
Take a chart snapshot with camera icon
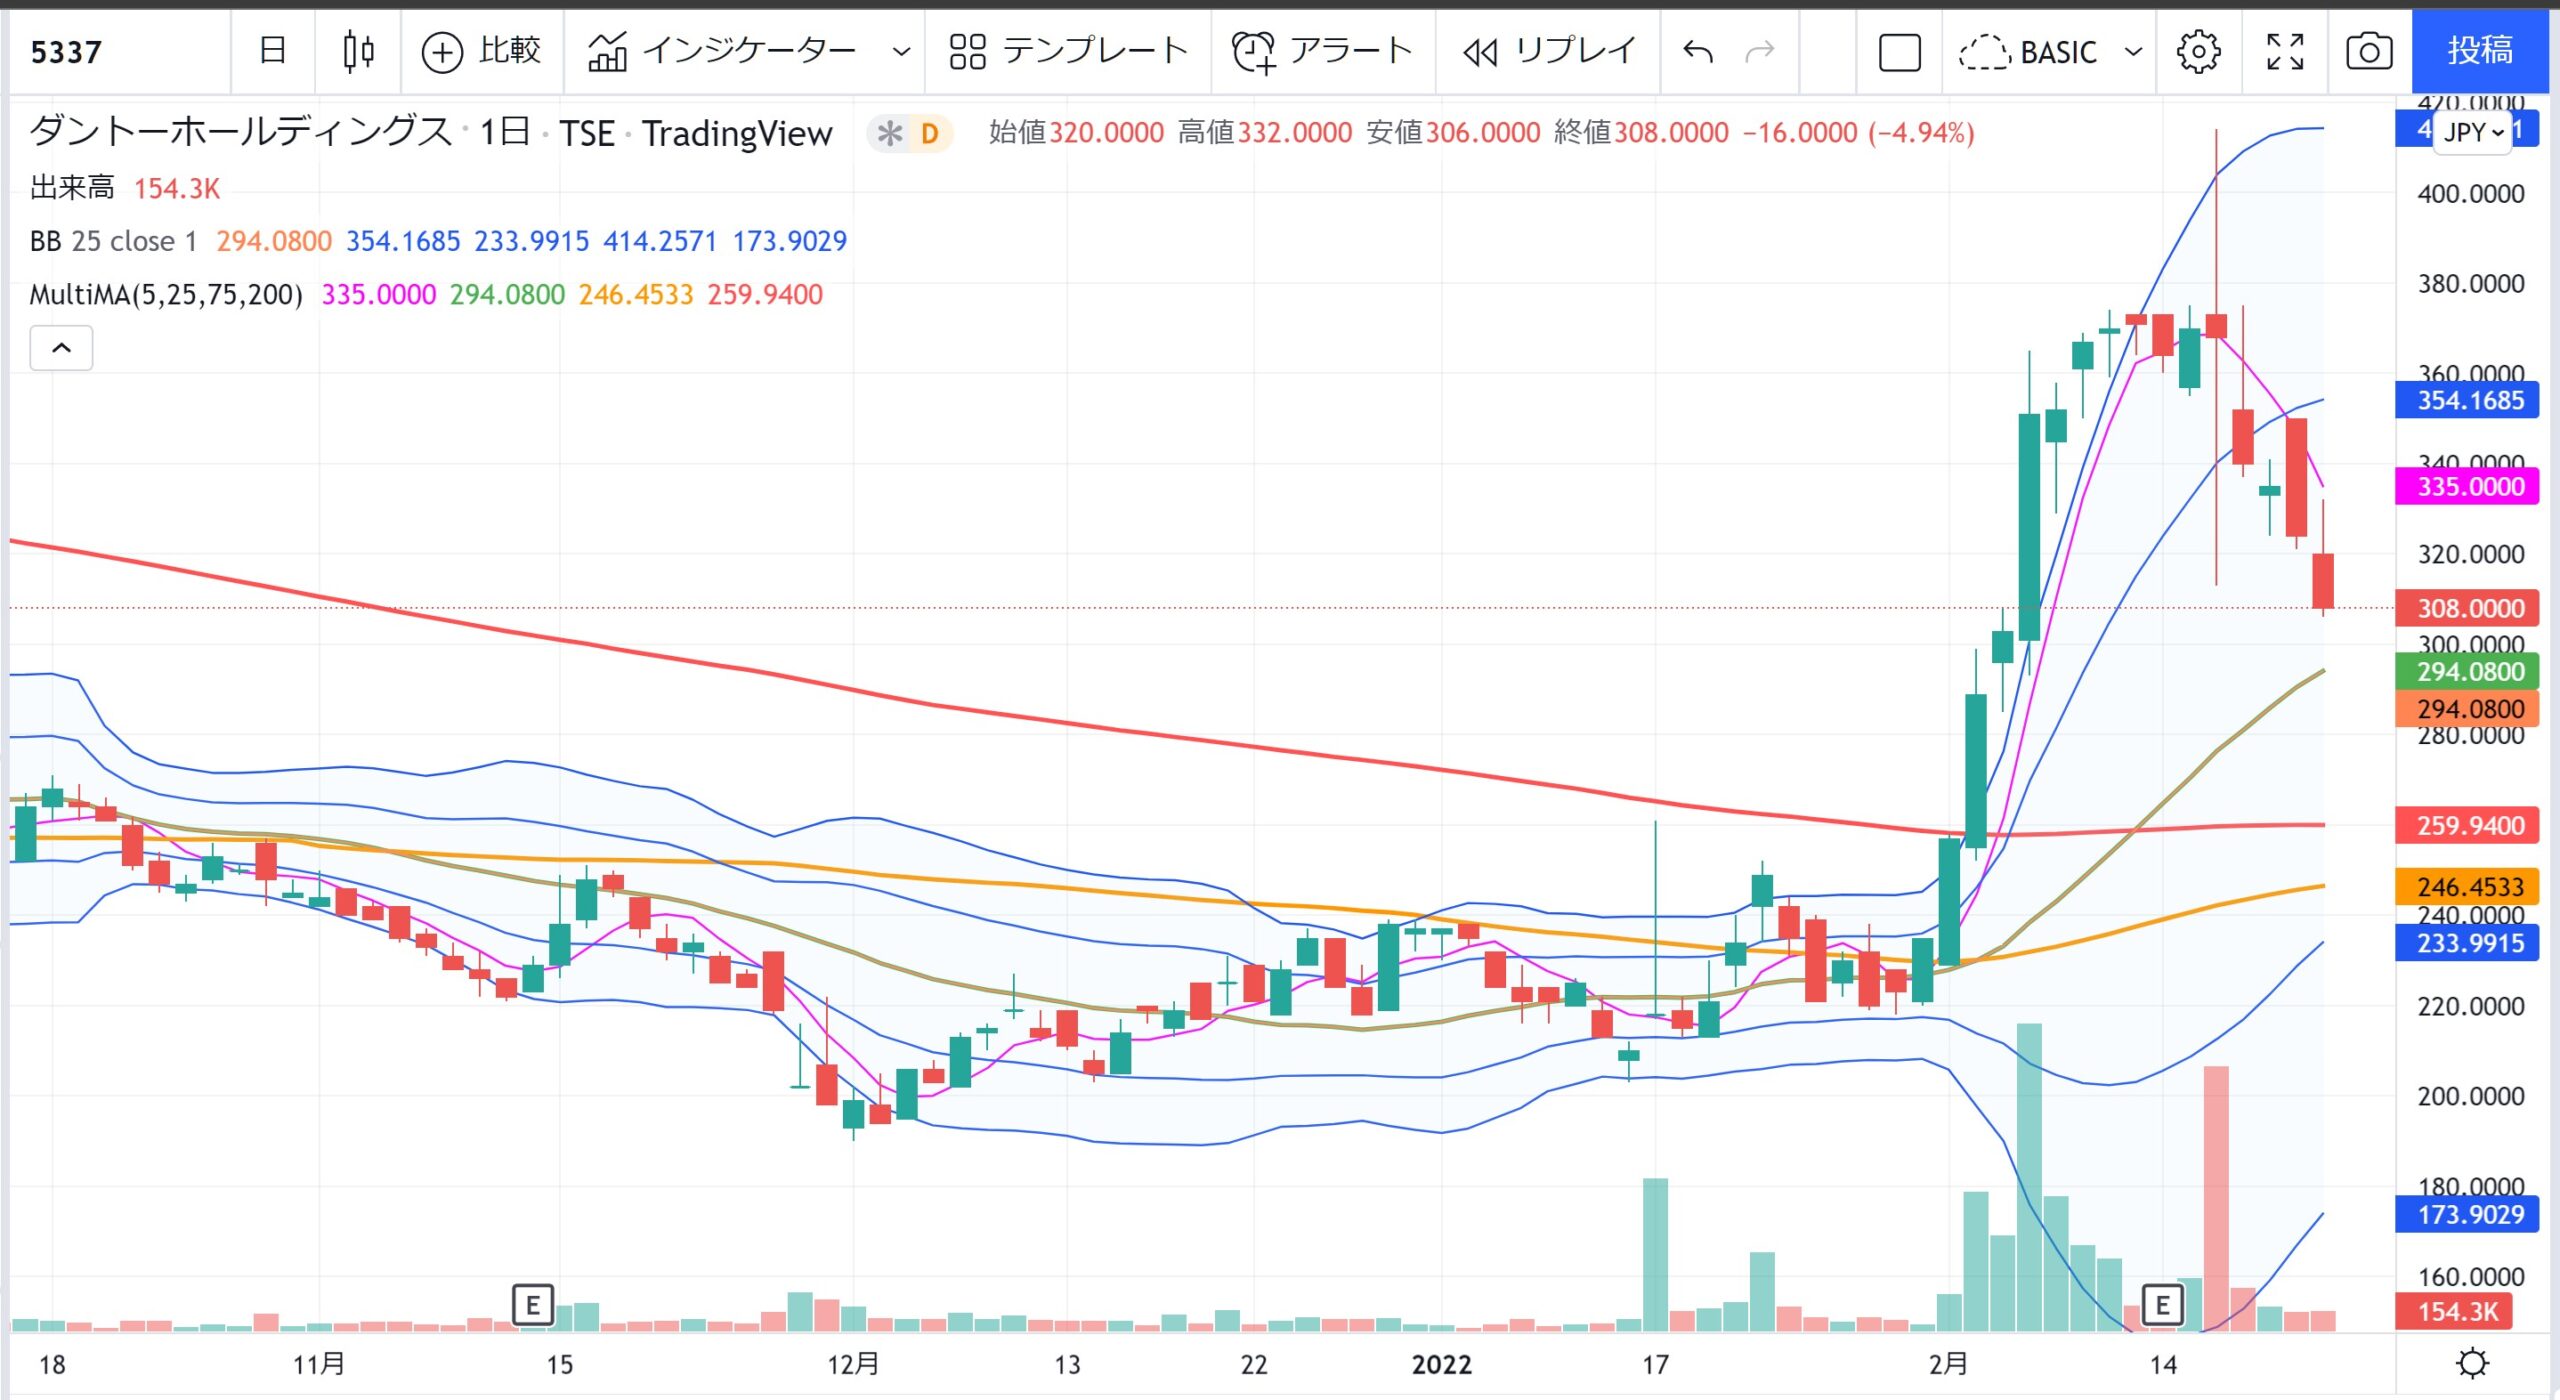2369,52
